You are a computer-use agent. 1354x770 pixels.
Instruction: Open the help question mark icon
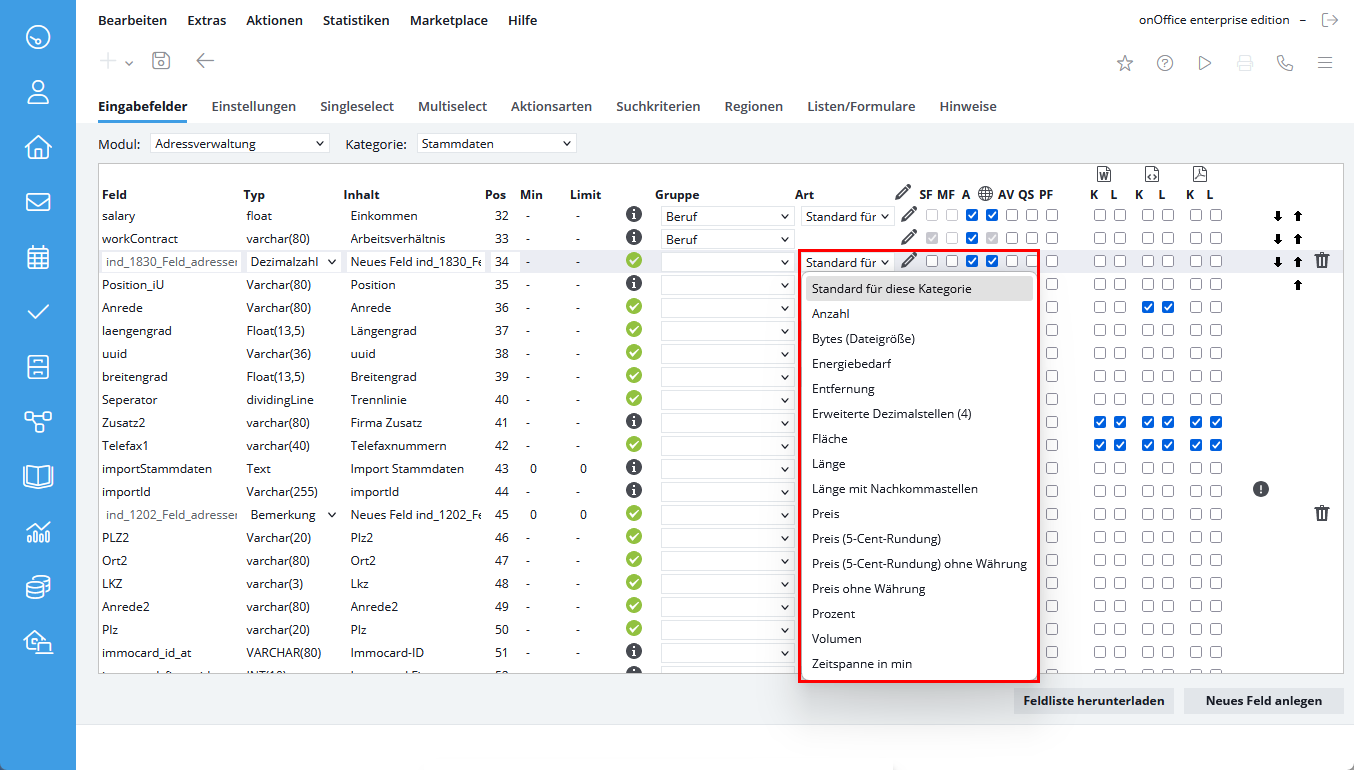click(x=1165, y=63)
